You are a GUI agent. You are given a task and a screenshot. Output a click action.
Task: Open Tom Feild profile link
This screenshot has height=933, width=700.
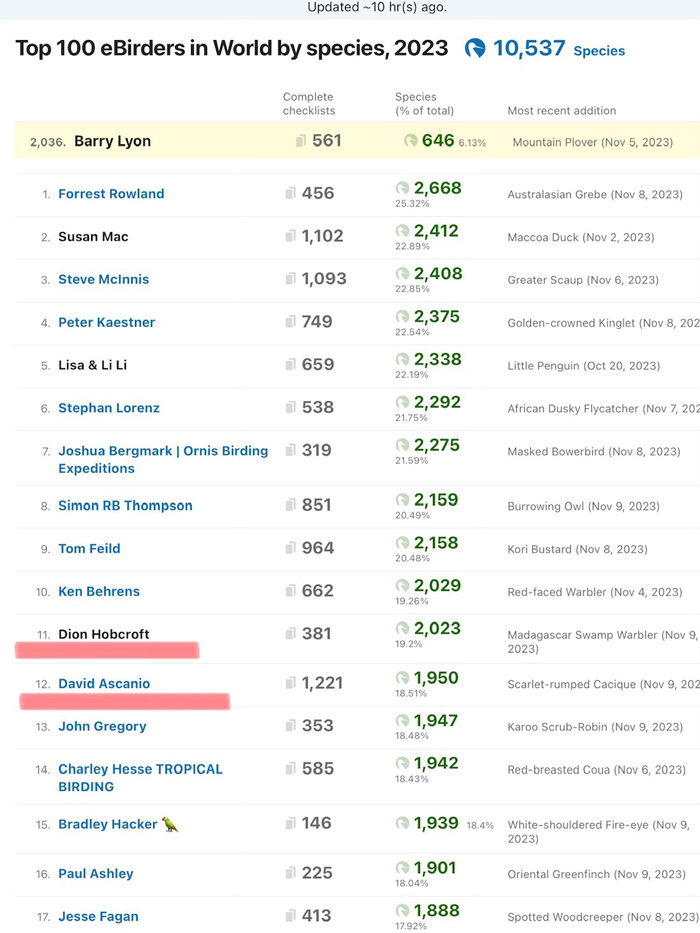[x=89, y=549]
